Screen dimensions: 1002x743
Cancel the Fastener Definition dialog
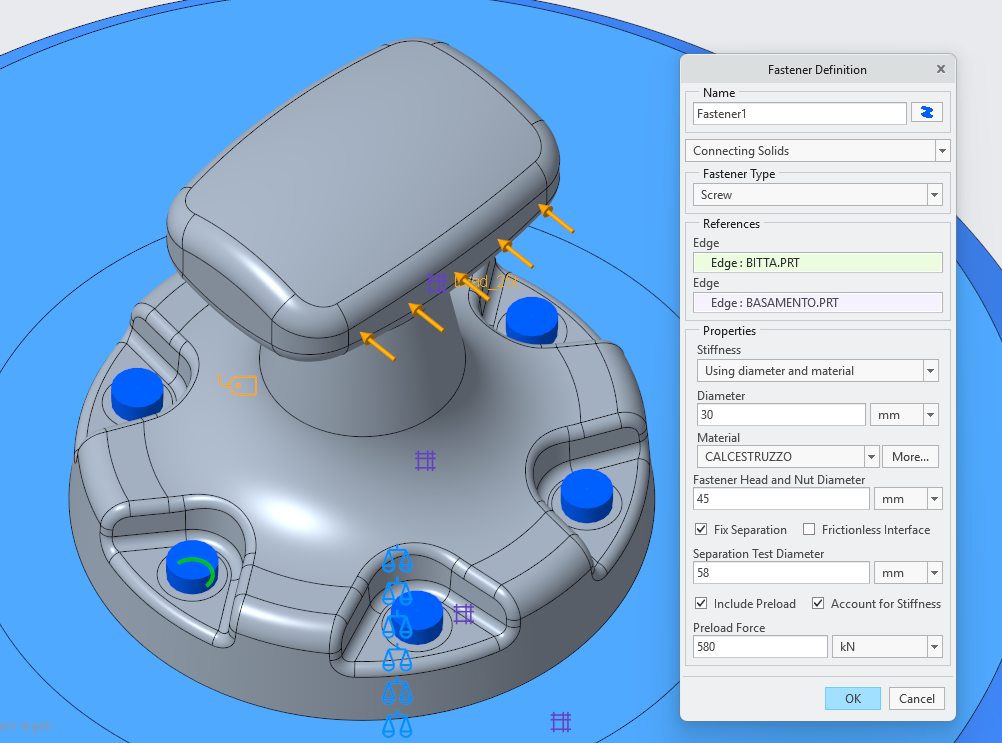pos(916,698)
